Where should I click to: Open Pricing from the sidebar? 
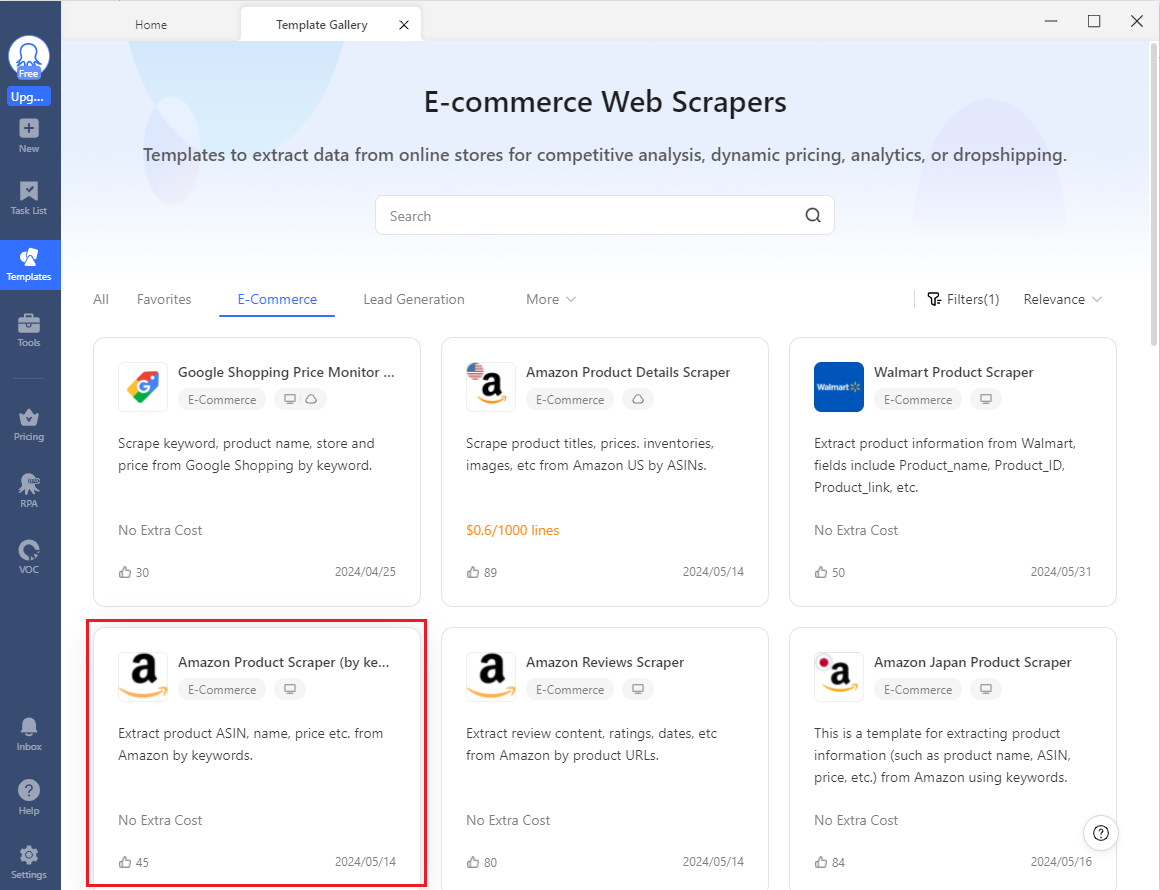(29, 425)
